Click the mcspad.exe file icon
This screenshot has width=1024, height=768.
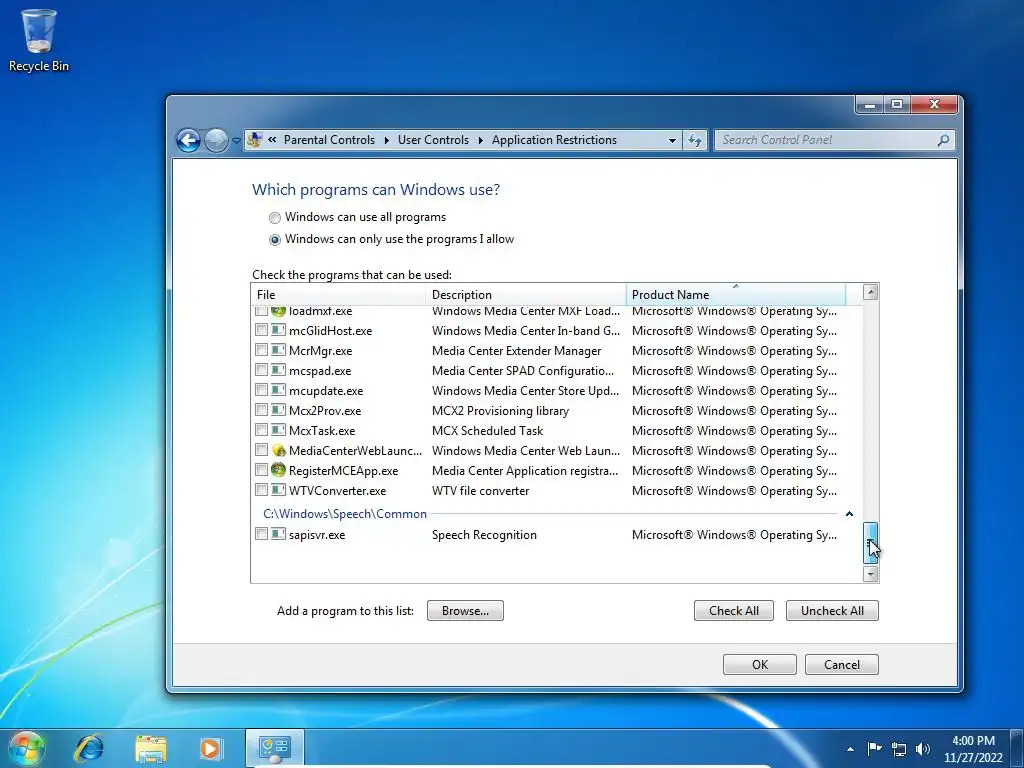[278, 370]
